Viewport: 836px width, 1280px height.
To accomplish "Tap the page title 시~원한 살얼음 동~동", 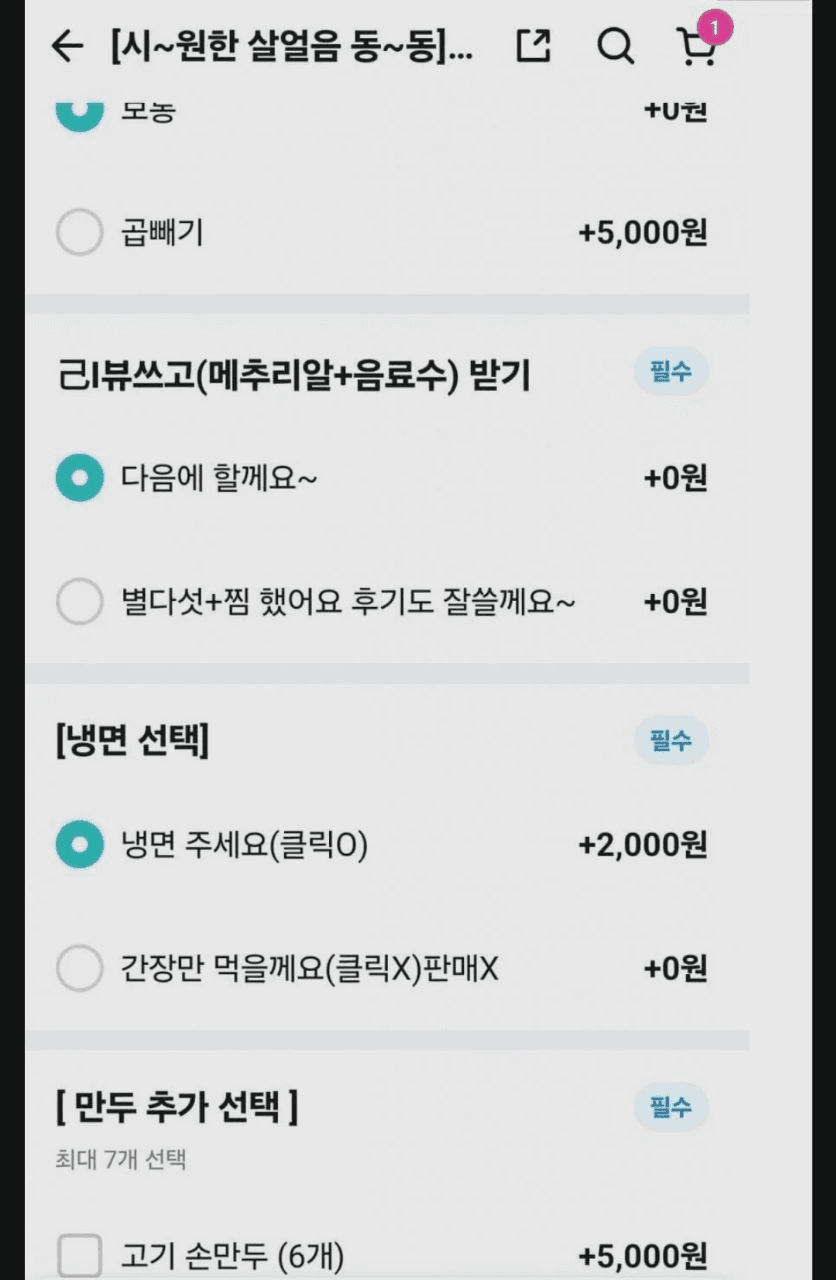I will 292,47.
